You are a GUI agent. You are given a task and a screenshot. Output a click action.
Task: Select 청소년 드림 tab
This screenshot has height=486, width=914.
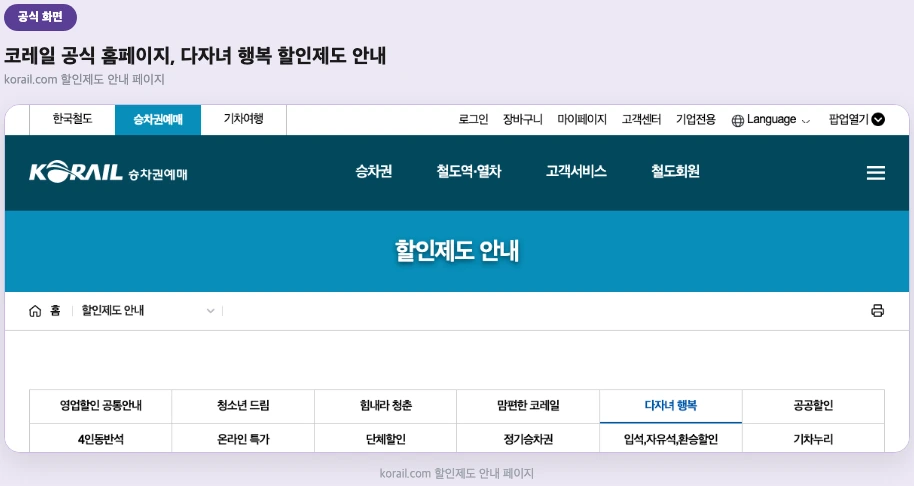tap(243, 406)
